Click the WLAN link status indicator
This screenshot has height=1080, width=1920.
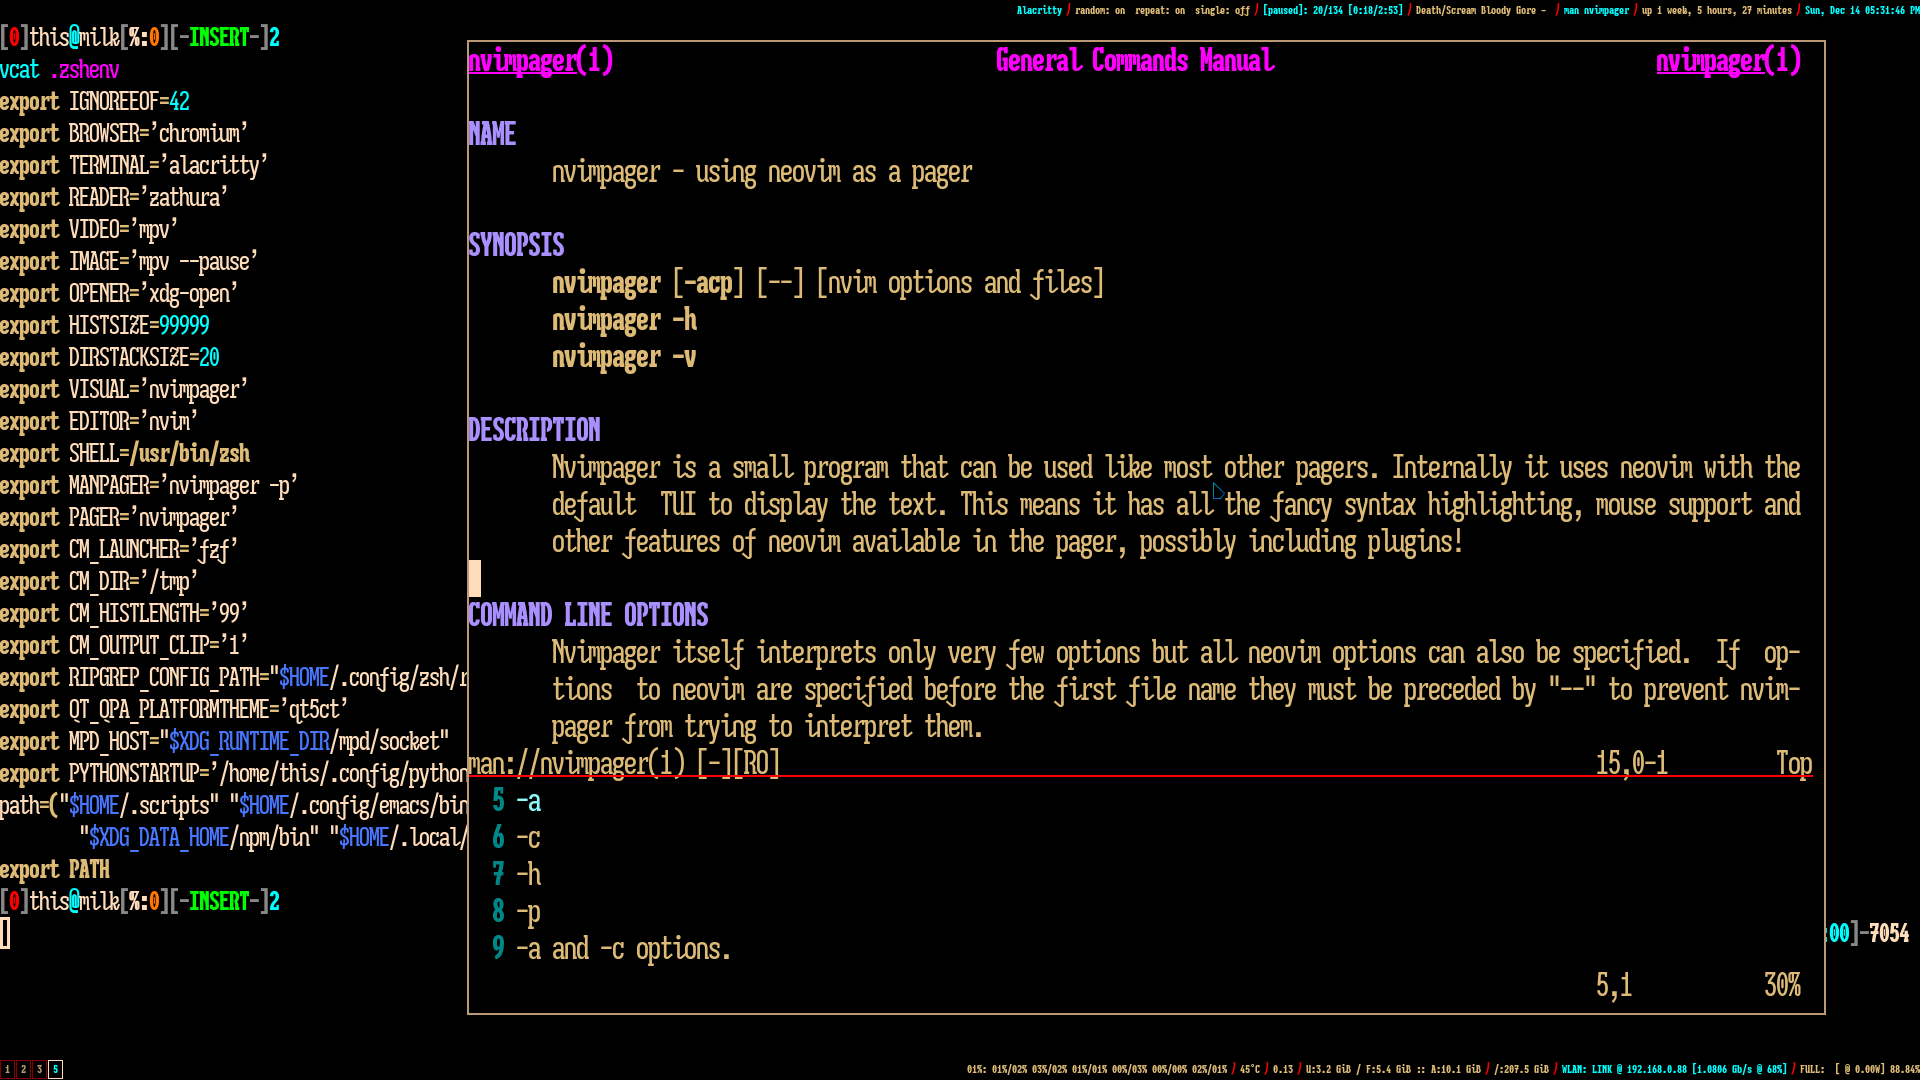tap(1675, 1069)
